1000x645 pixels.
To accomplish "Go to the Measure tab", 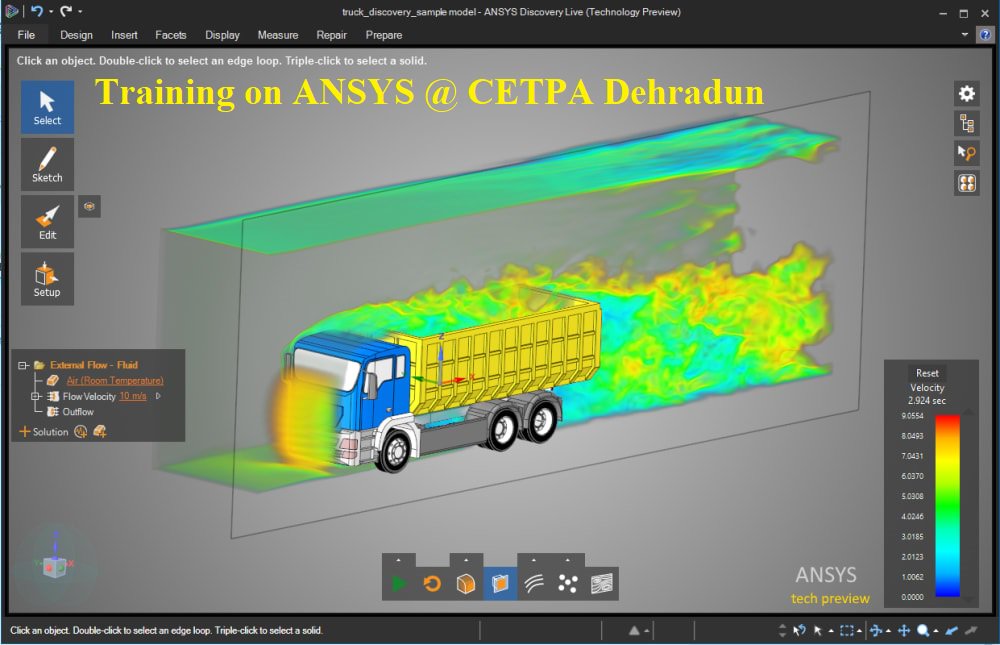I will point(278,35).
